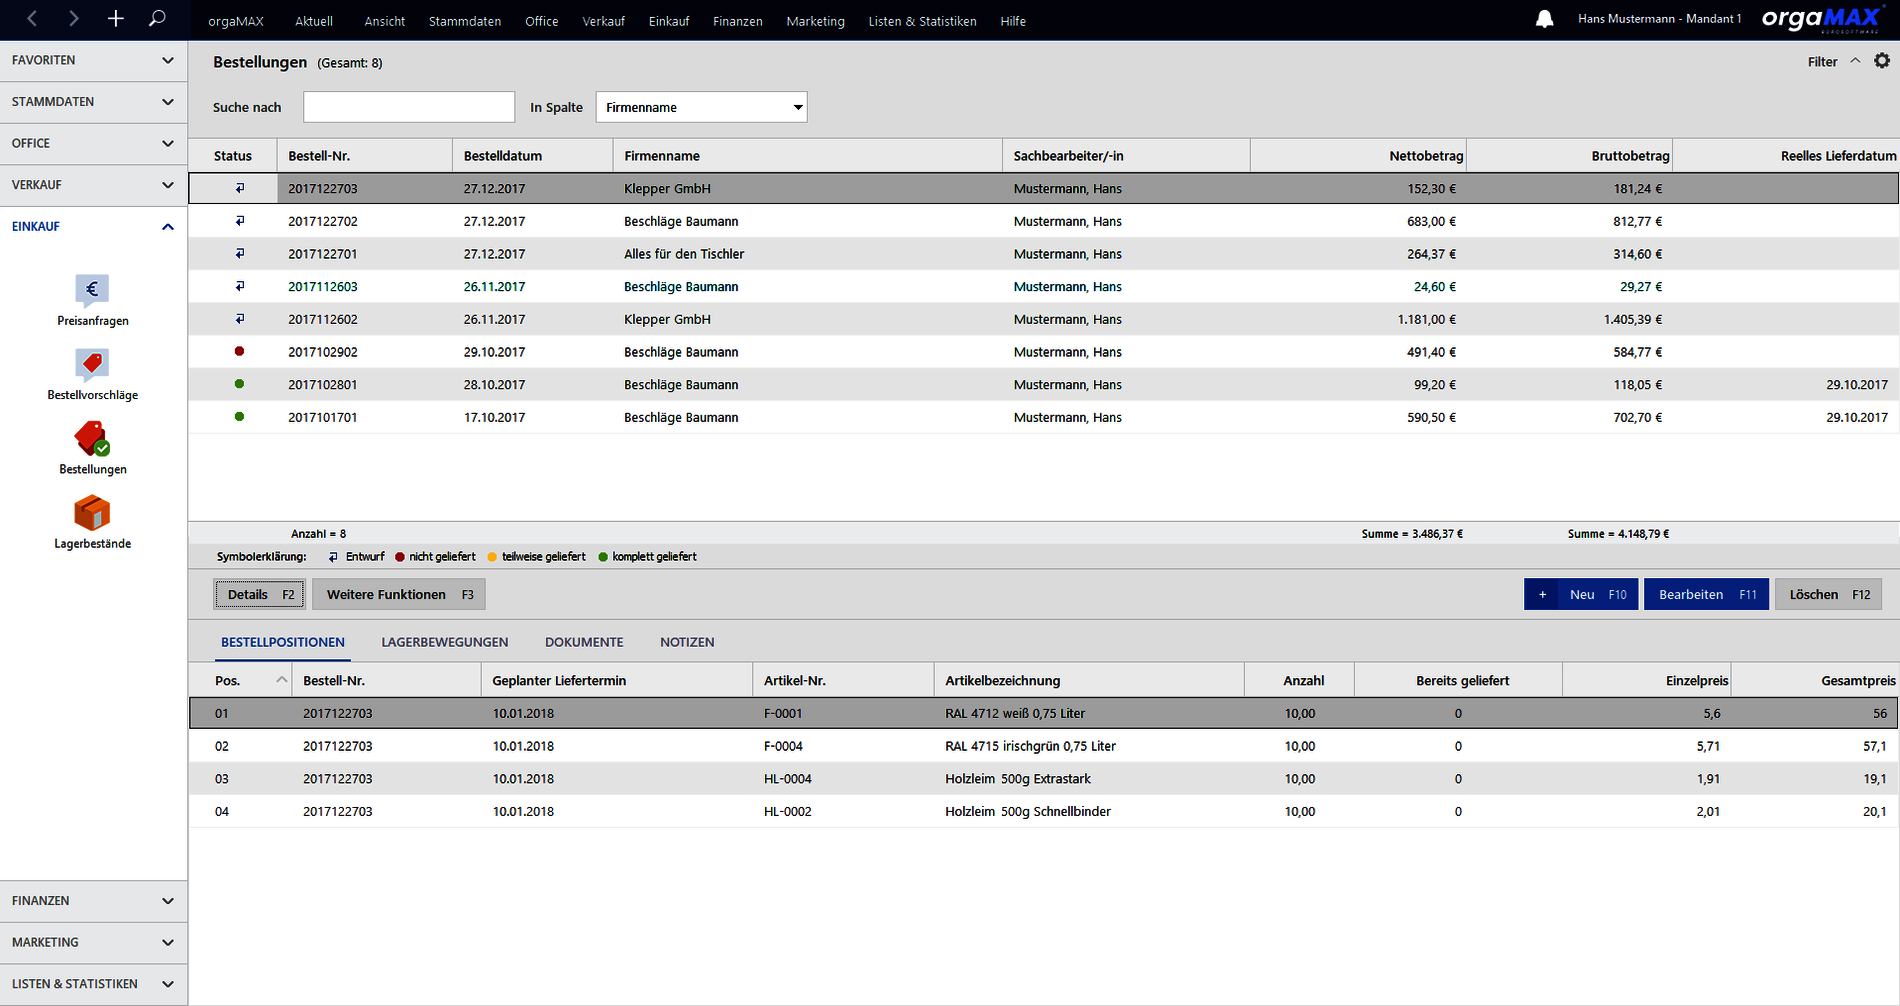Click green status dot of order 2017102801
Screen dimensions: 1900x1006
239,384
